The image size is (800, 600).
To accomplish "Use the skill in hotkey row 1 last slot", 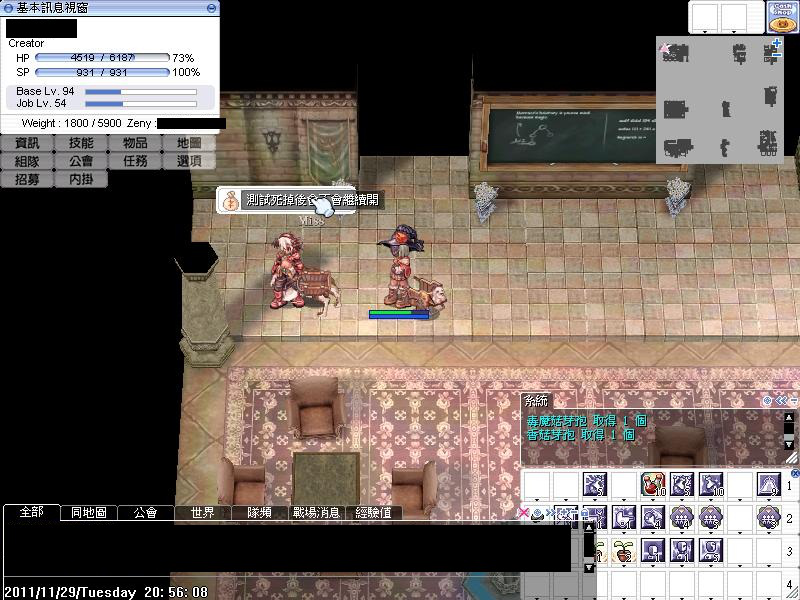I will 768,485.
